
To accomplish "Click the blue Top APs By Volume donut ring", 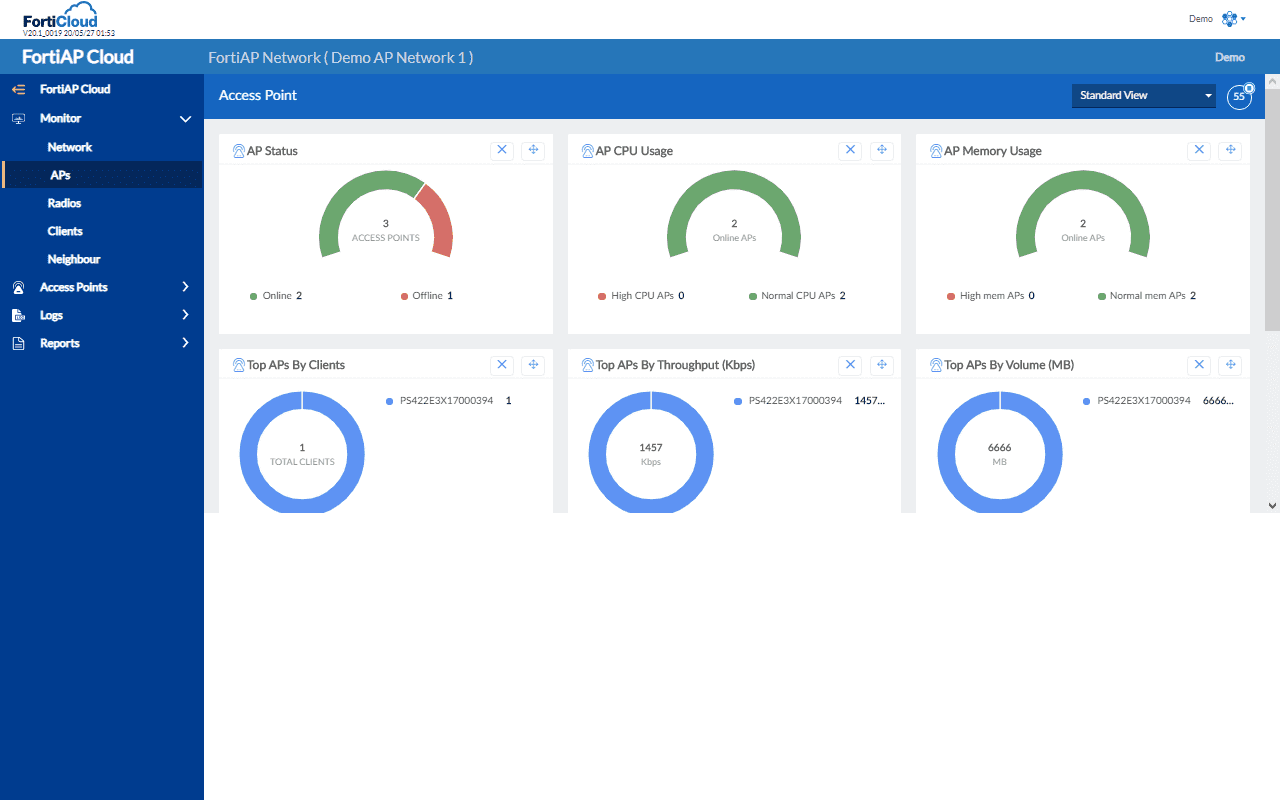I will pos(944,454).
